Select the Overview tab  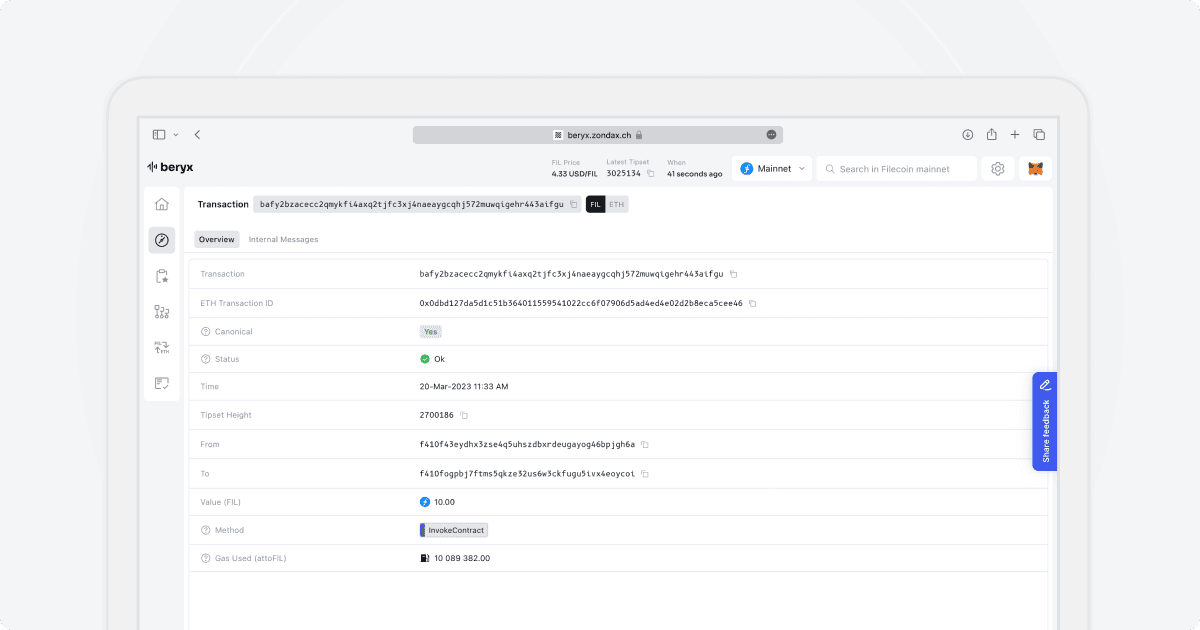coord(216,240)
